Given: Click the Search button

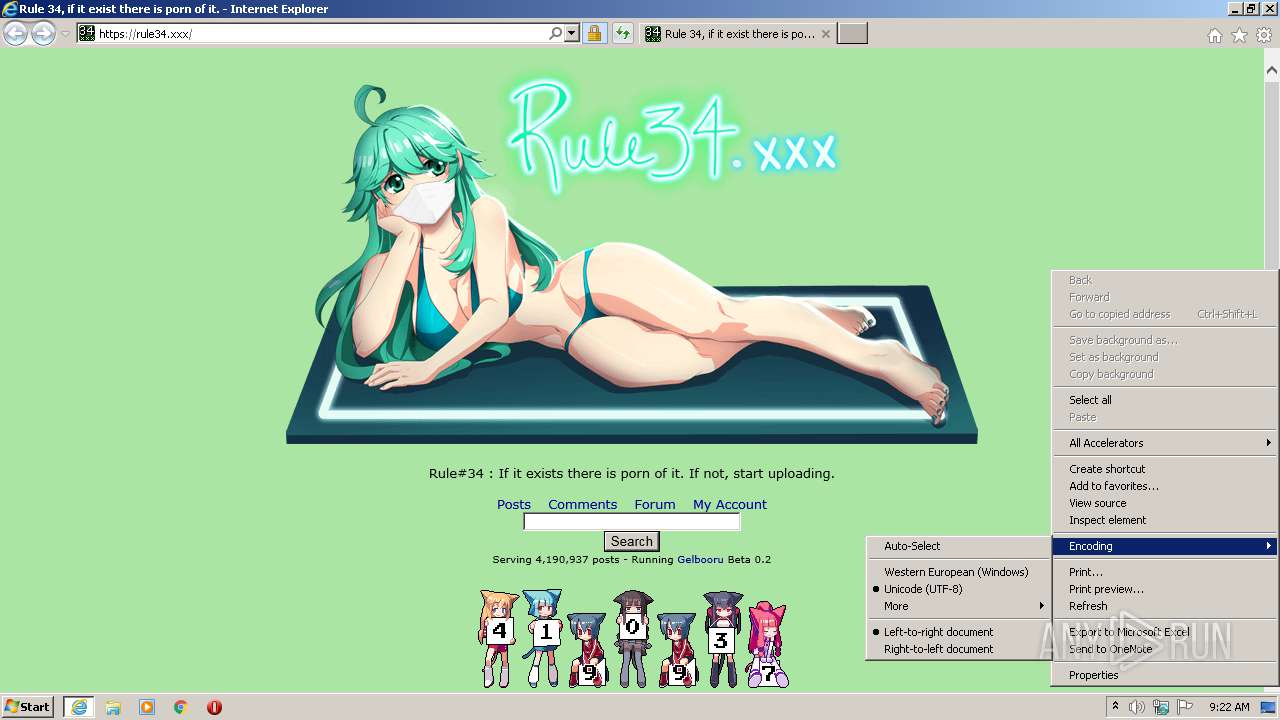Looking at the screenshot, I should pyautogui.click(x=632, y=541).
